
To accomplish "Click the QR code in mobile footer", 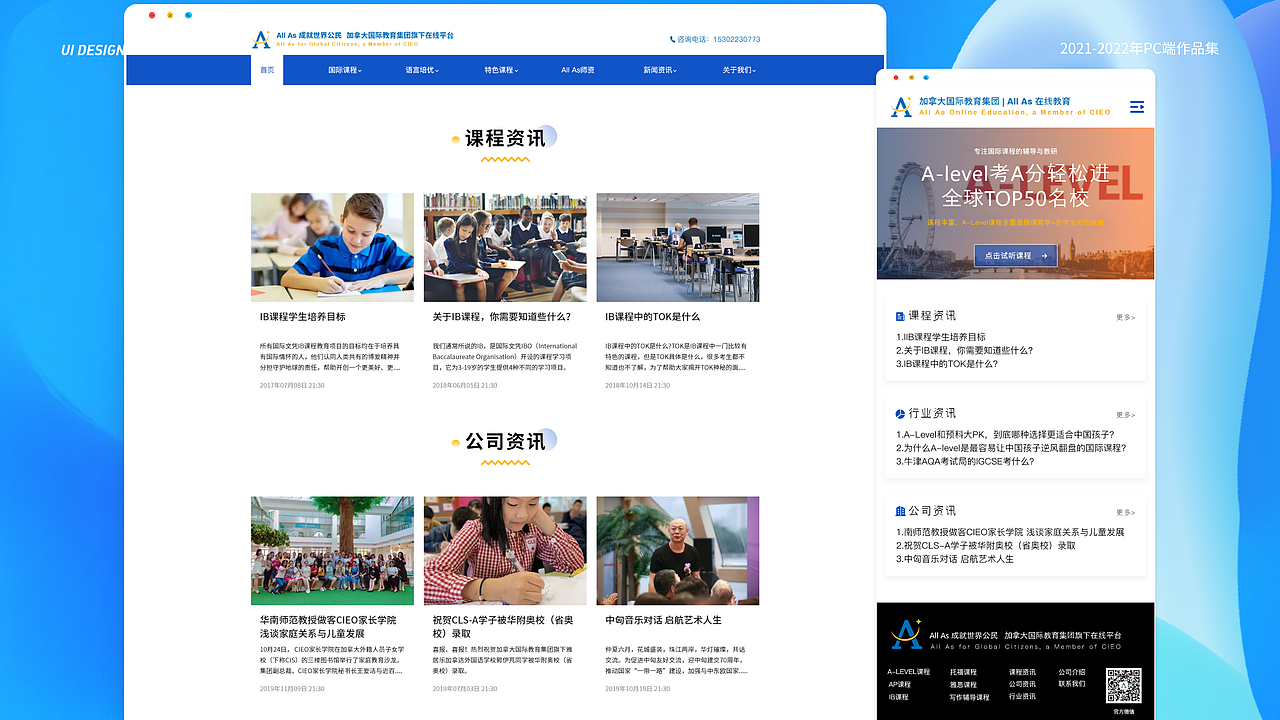I will [x=1124, y=687].
